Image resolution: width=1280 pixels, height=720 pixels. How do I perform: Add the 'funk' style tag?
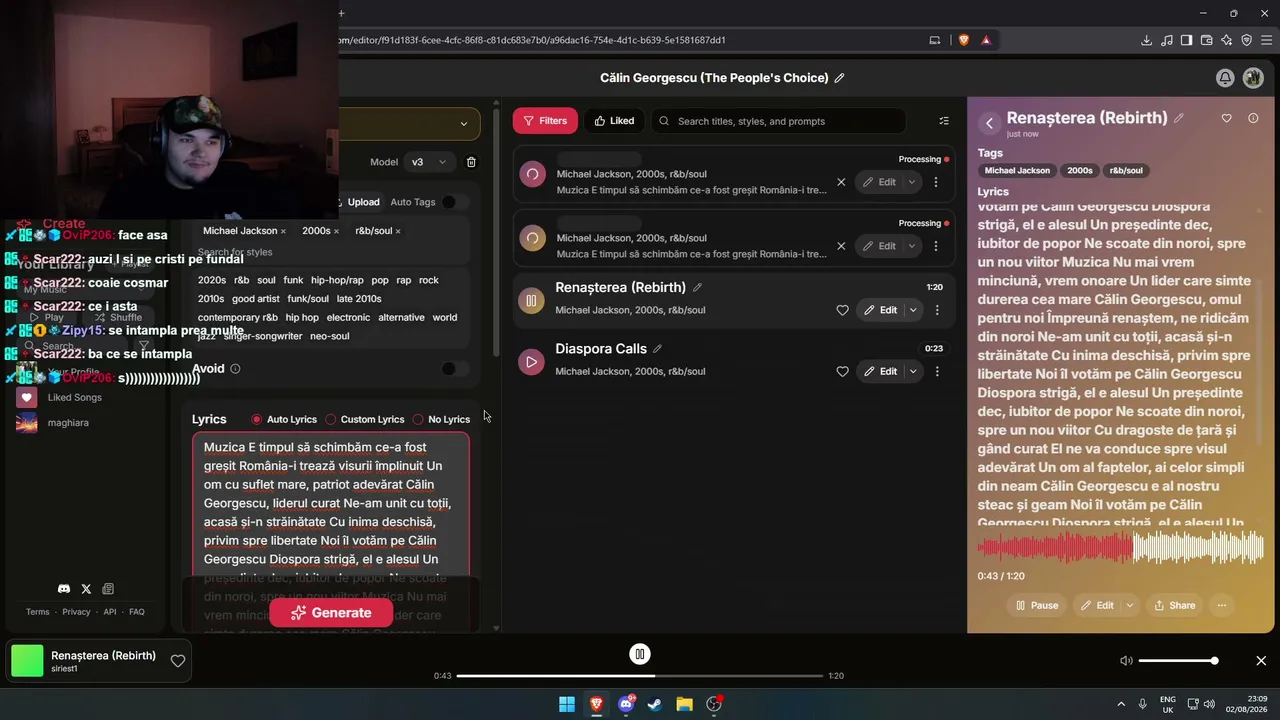(x=293, y=280)
